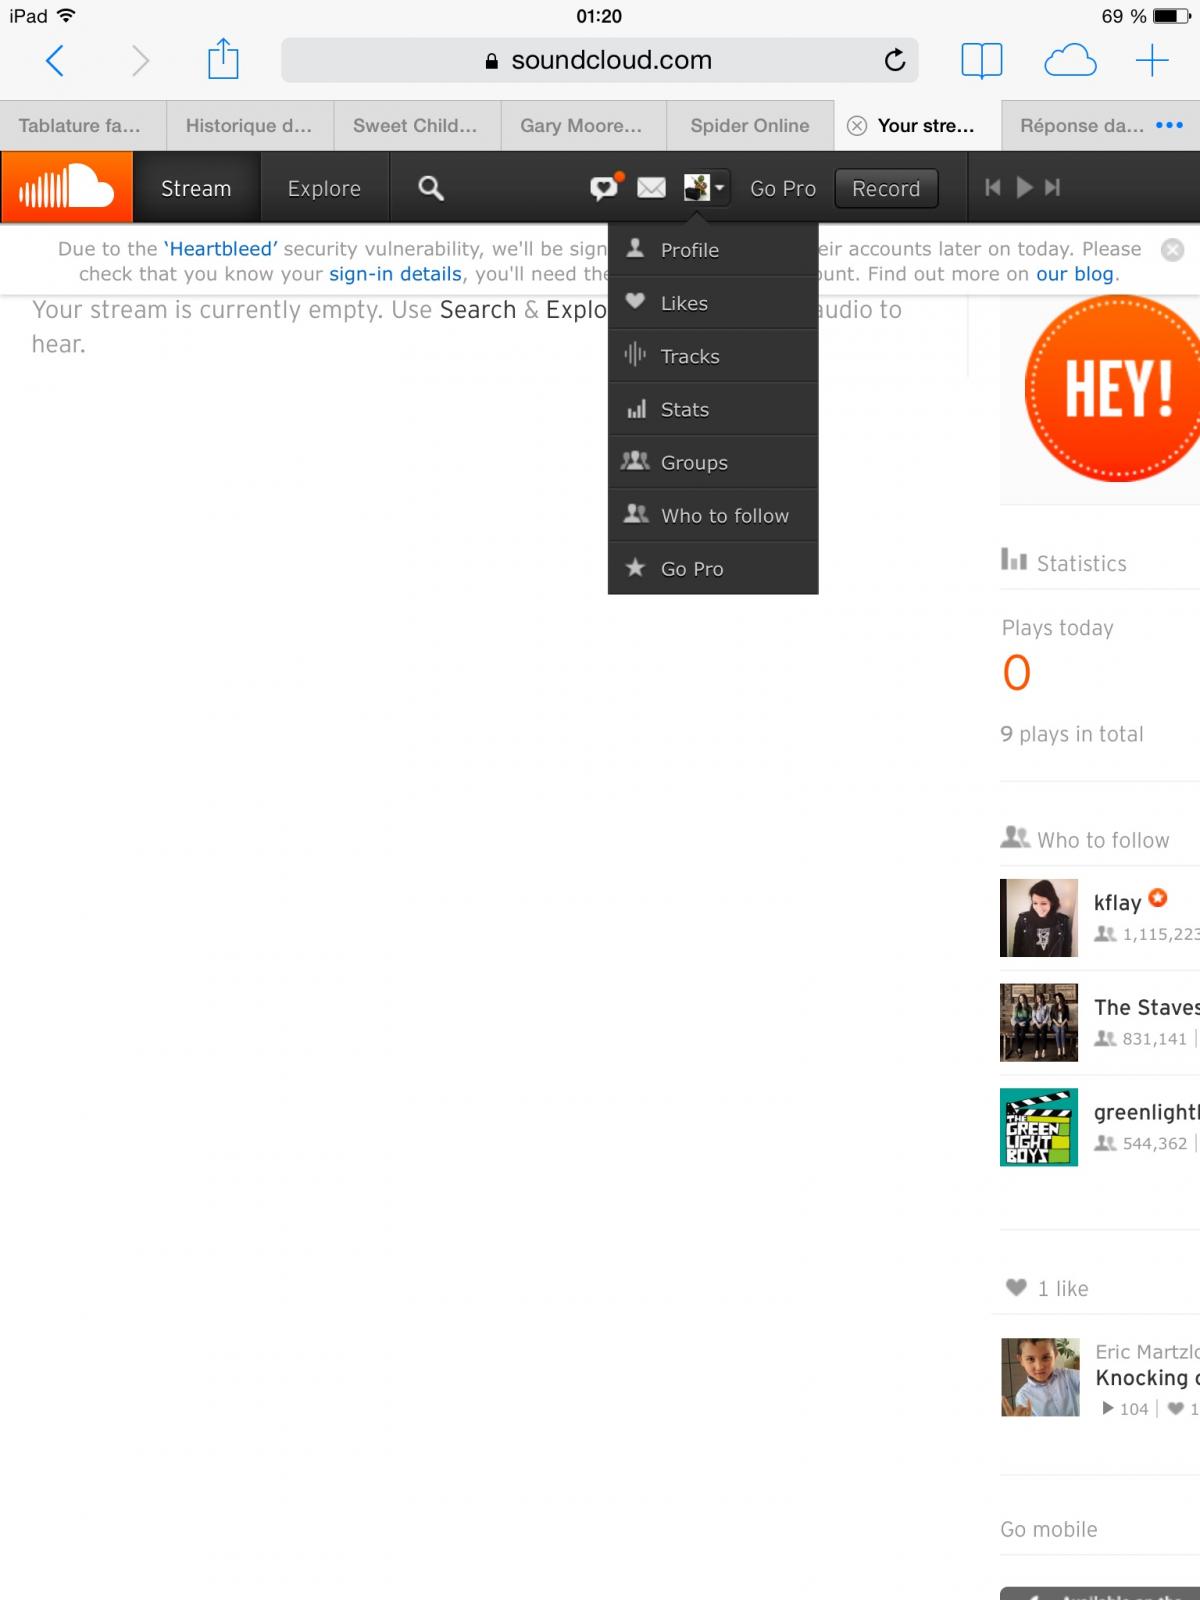
Task: Switch to the 'Réponse da...' tab
Action: 1082,126
